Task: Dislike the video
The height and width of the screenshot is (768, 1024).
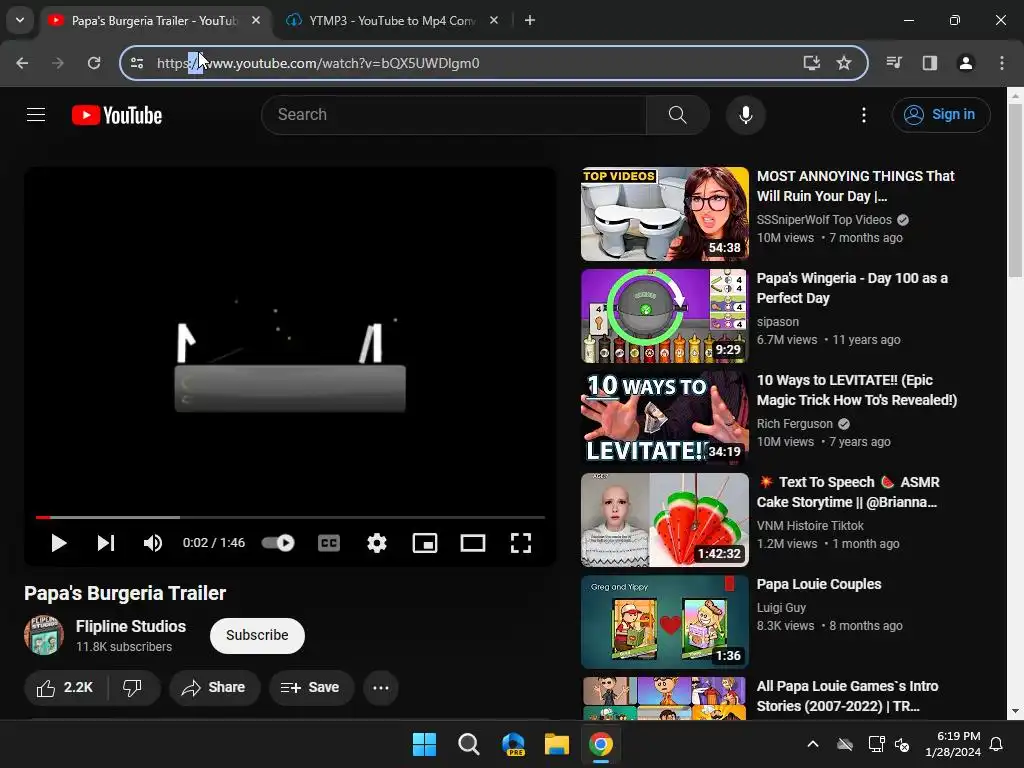Action: (x=133, y=688)
